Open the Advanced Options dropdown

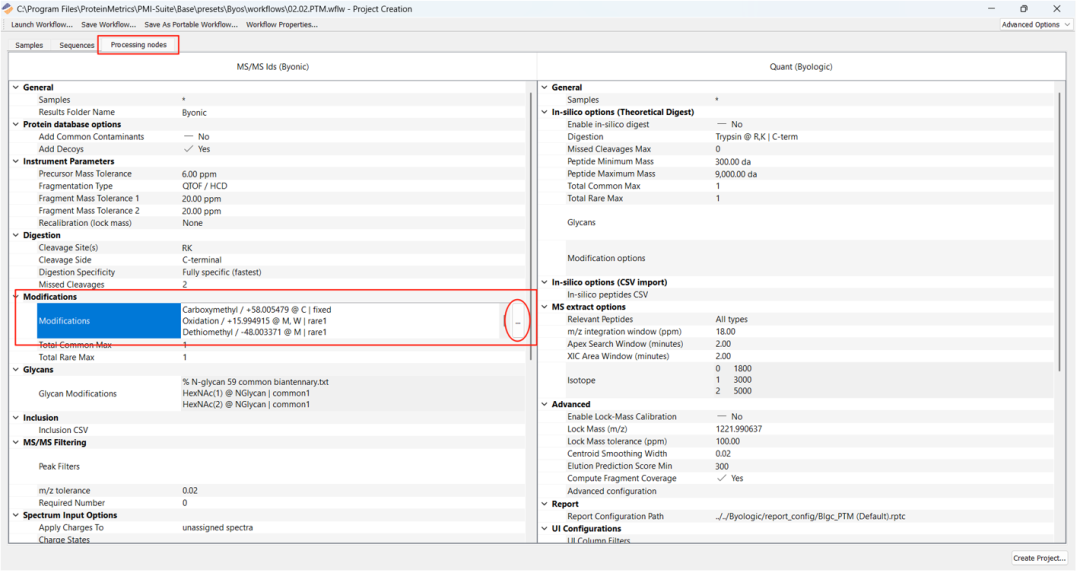(1035, 25)
